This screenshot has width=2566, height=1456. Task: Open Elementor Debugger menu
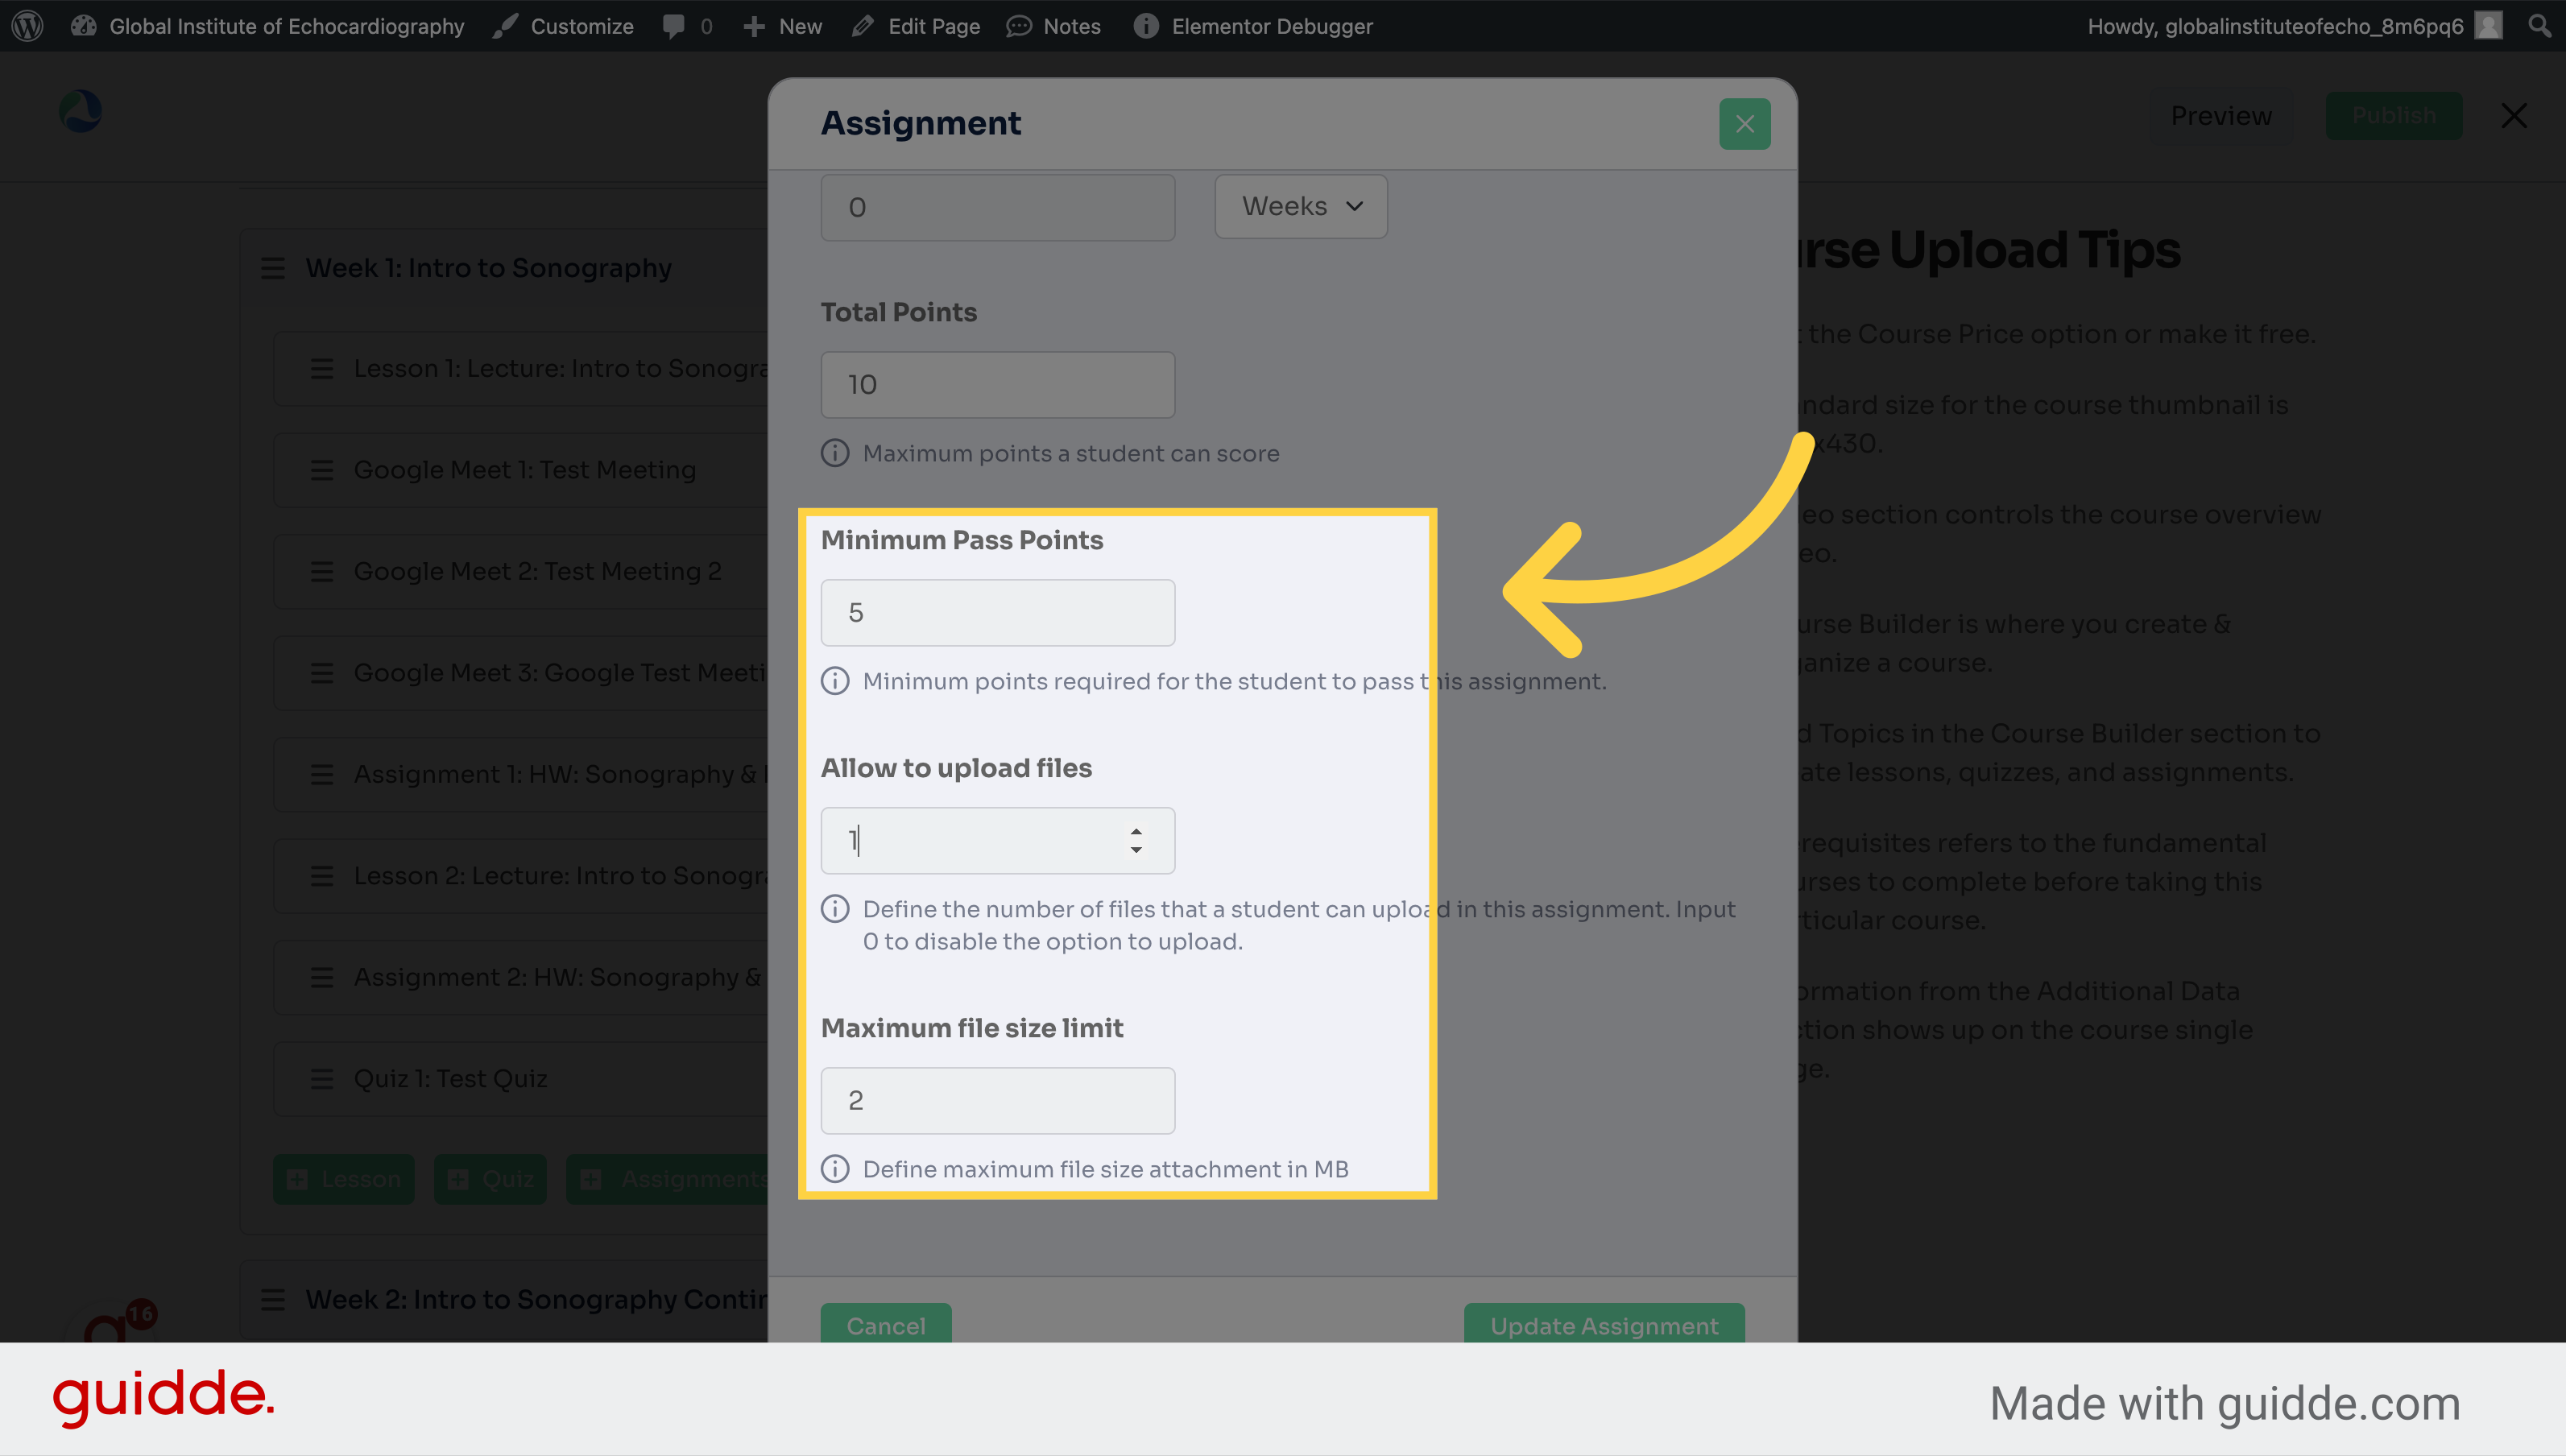[1254, 26]
